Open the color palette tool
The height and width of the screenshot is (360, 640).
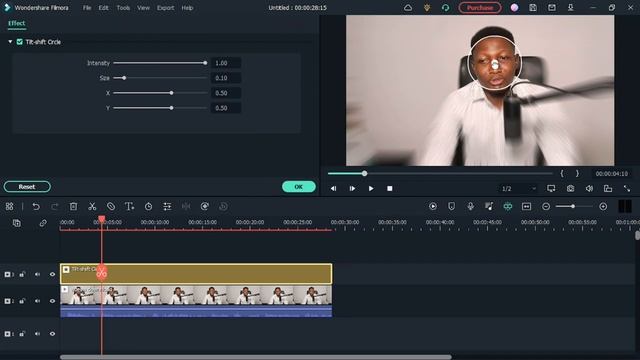tap(205, 207)
